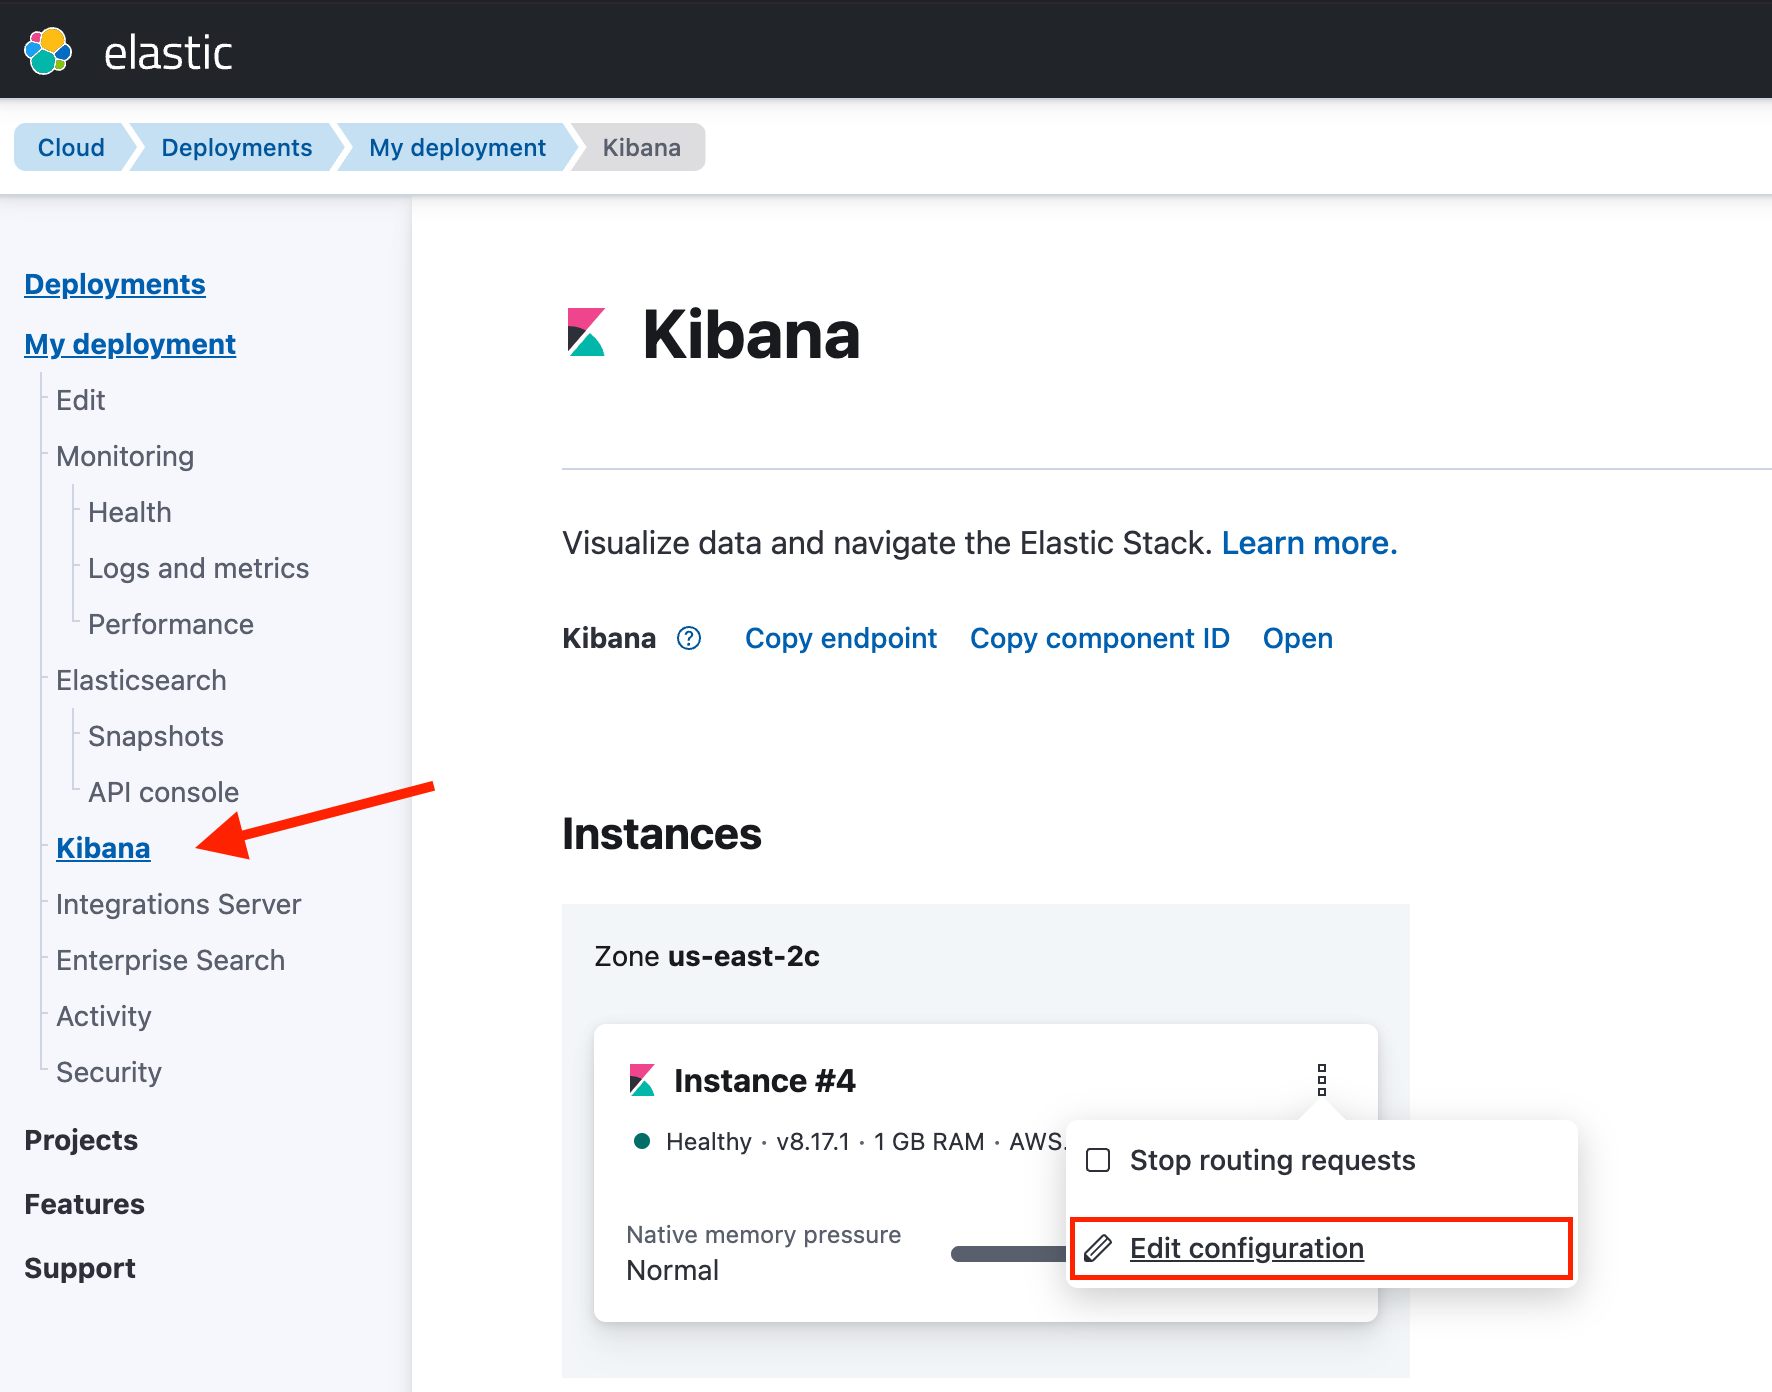This screenshot has height=1392, width=1772.
Task: Click the Native memory pressure label
Action: point(764,1235)
